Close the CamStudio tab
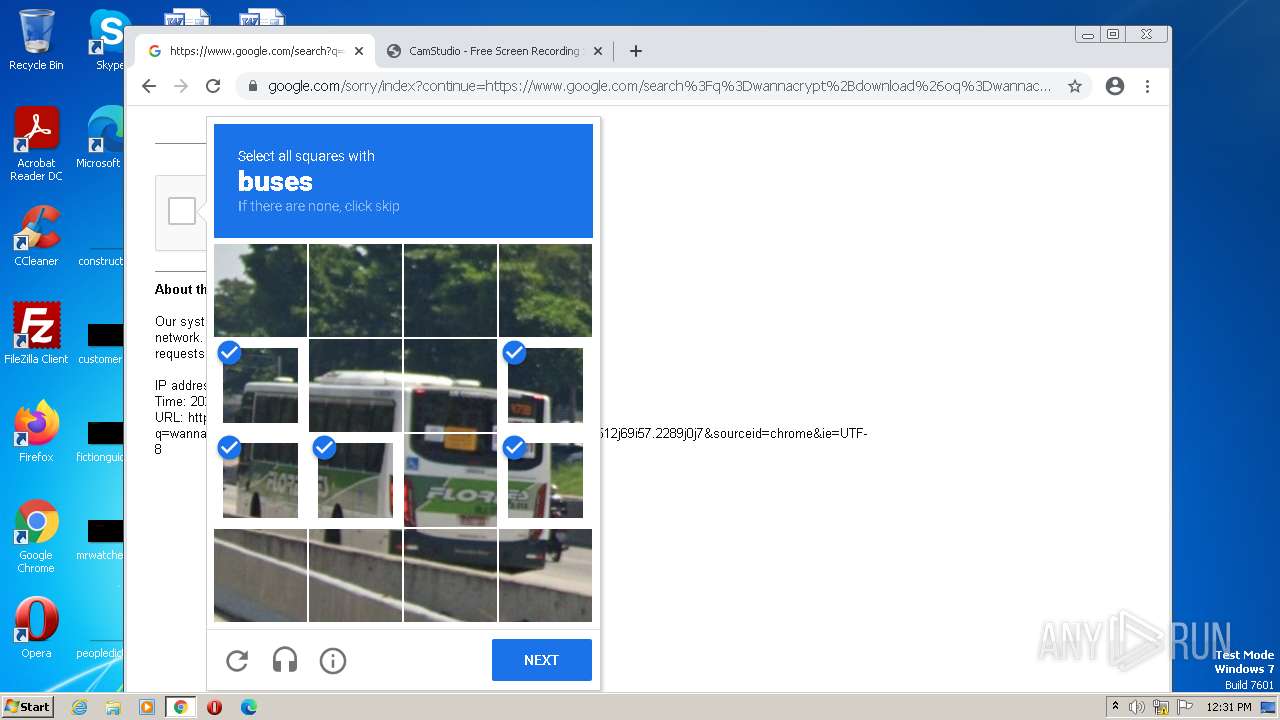This screenshot has width=1280, height=720. coord(598,51)
